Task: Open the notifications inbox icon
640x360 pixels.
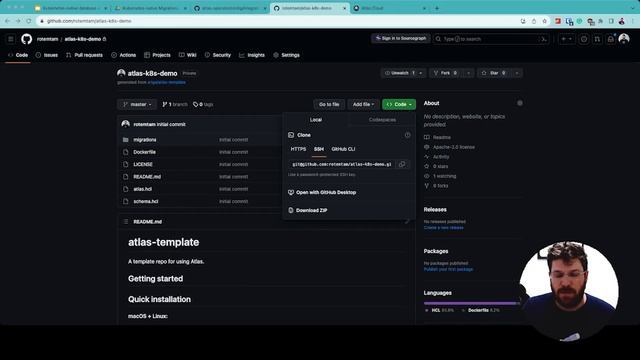Action: pyautogui.click(x=611, y=39)
